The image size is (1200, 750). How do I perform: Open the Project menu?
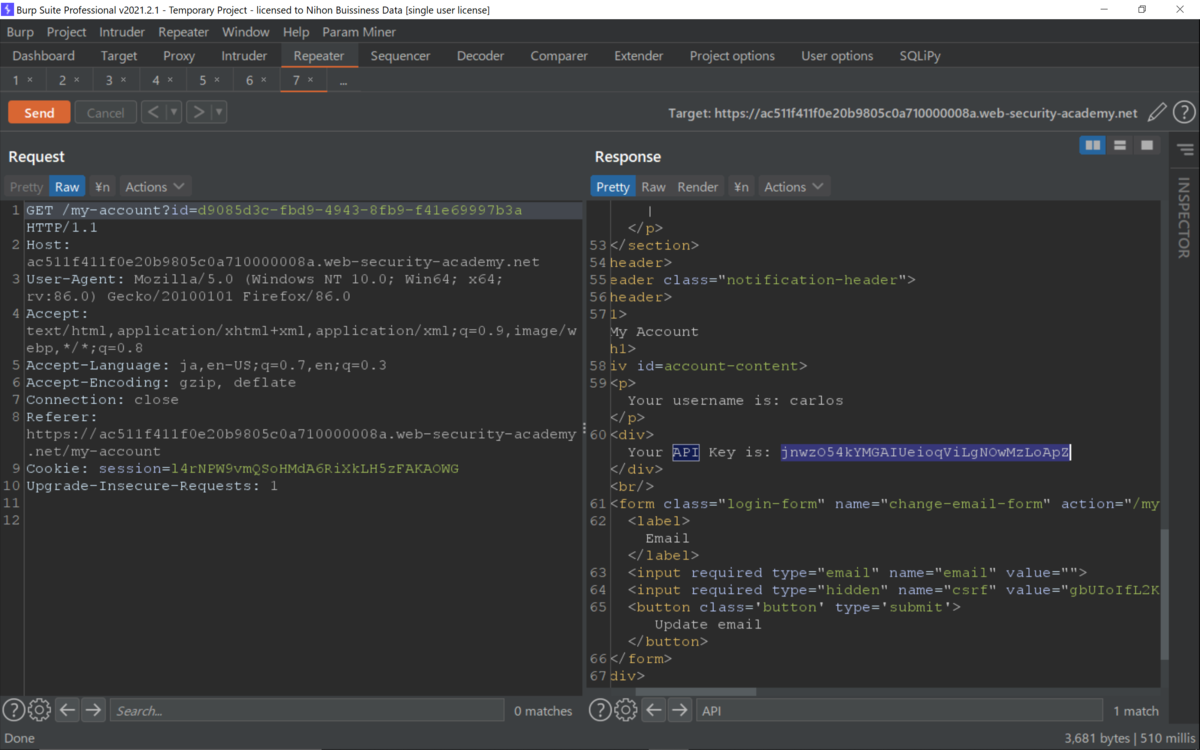pos(67,32)
